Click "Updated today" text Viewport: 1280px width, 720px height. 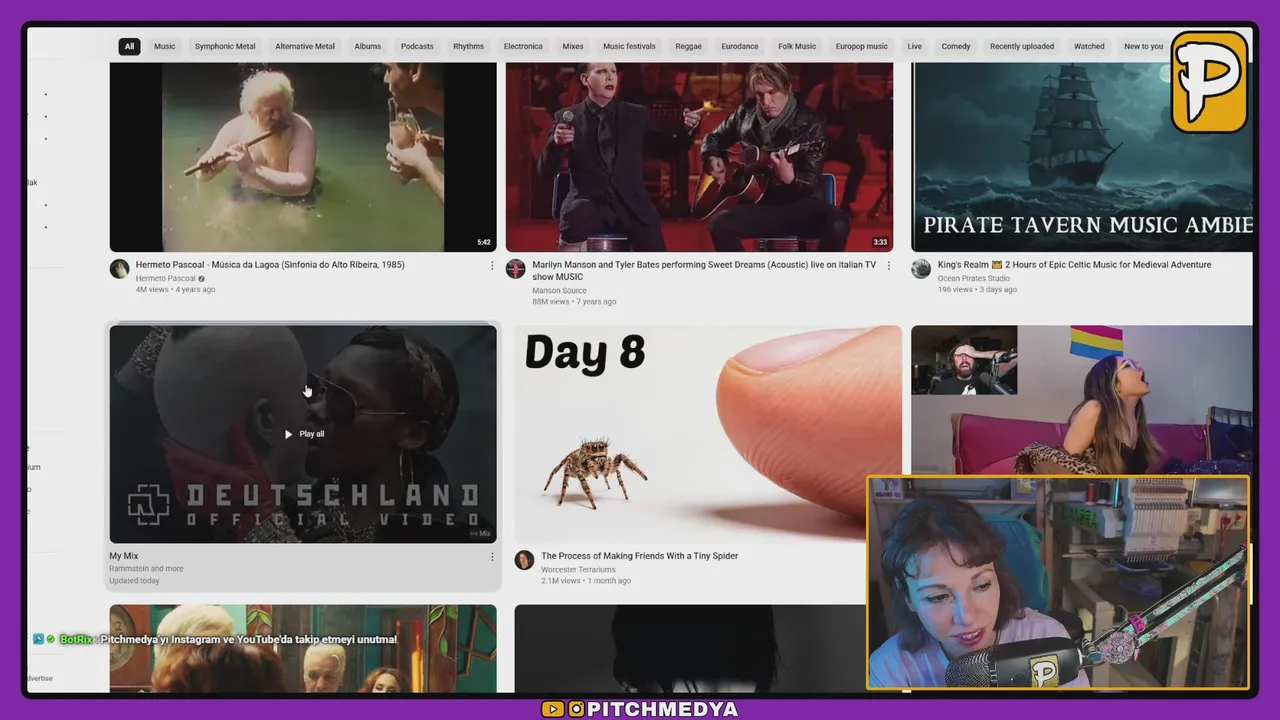(134, 581)
